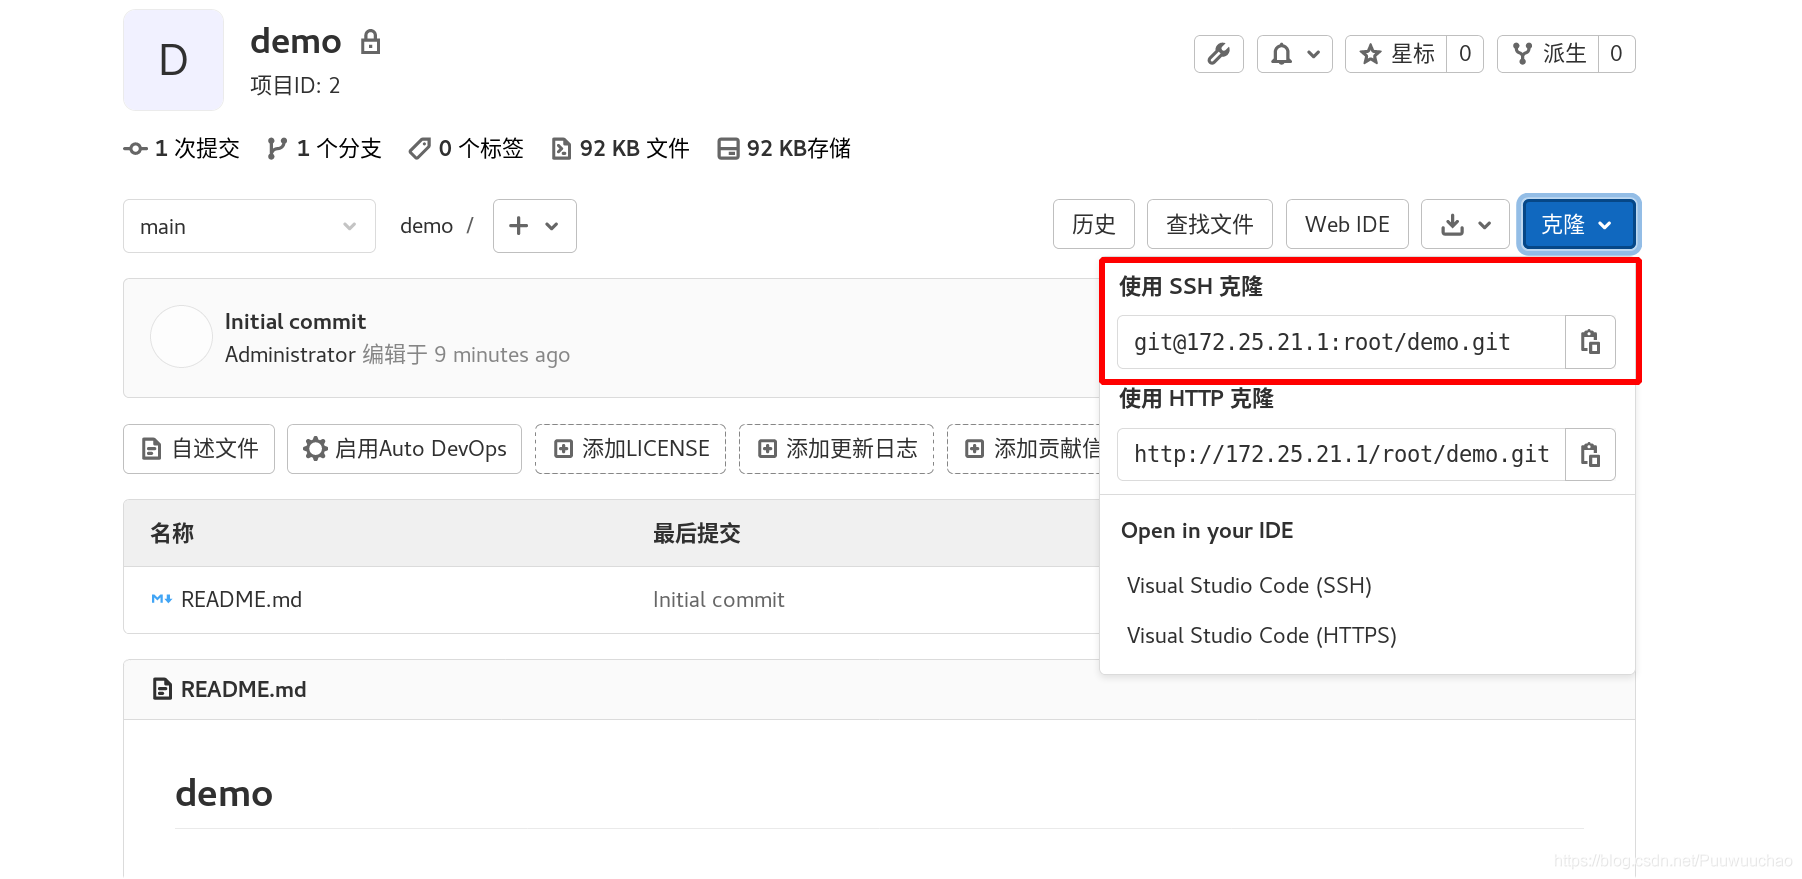Click the 添加更新日志 changelog button
The width and height of the screenshot is (1802, 879).
point(836,449)
